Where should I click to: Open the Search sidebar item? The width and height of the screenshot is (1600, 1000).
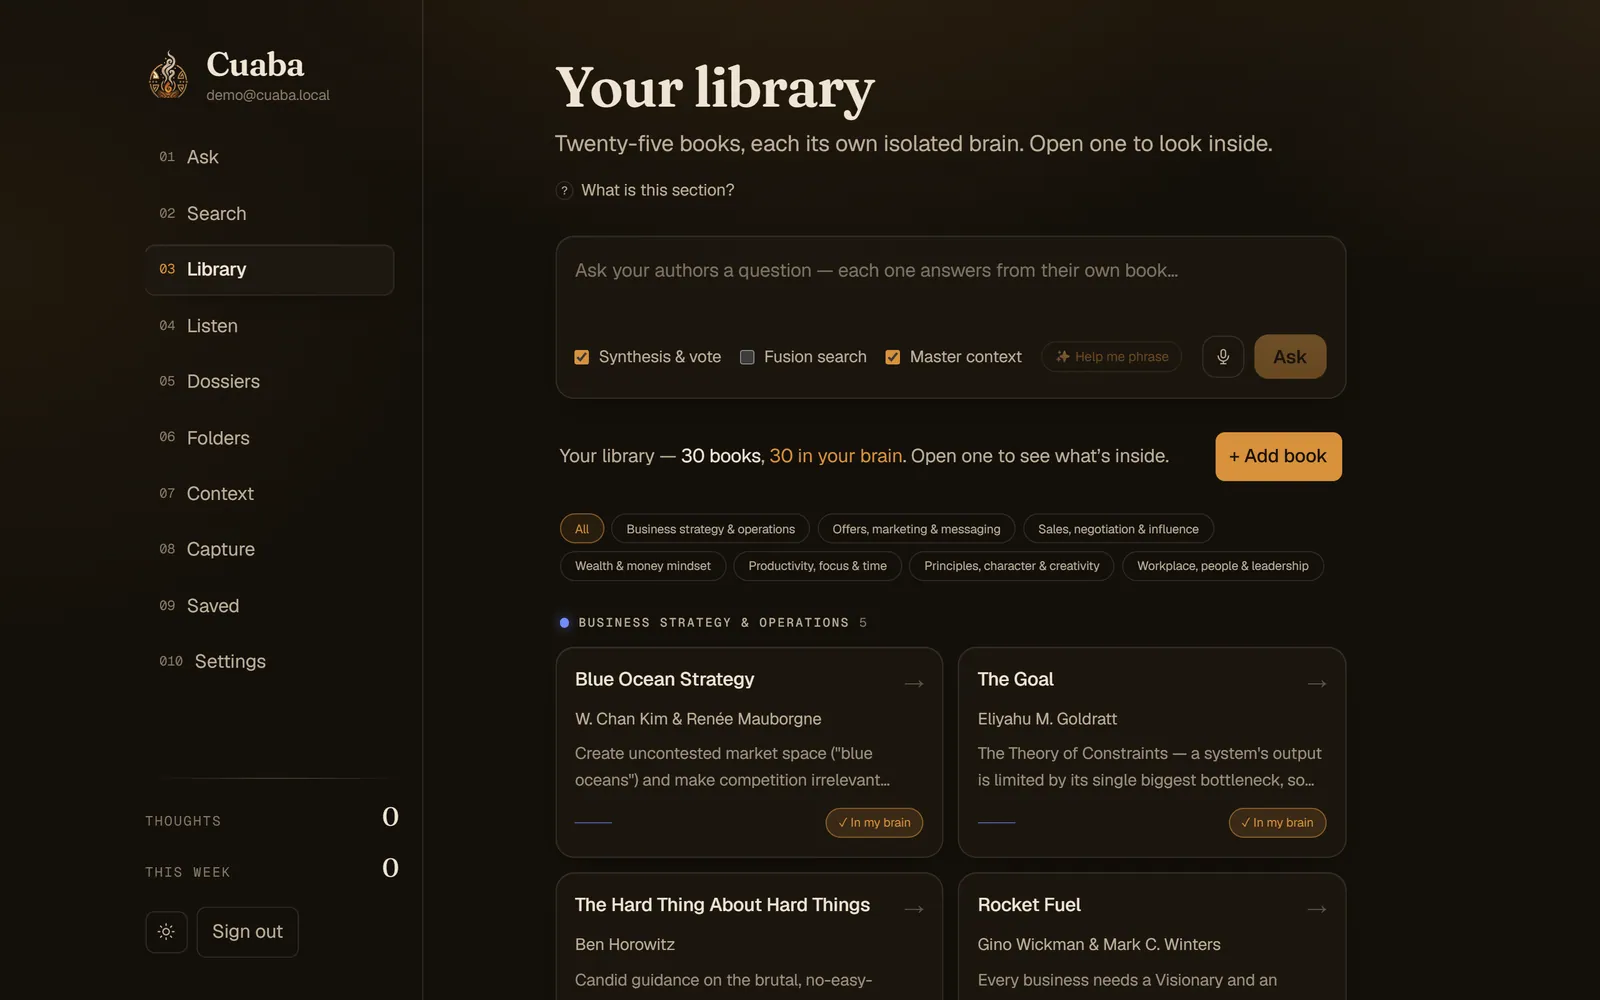269,213
